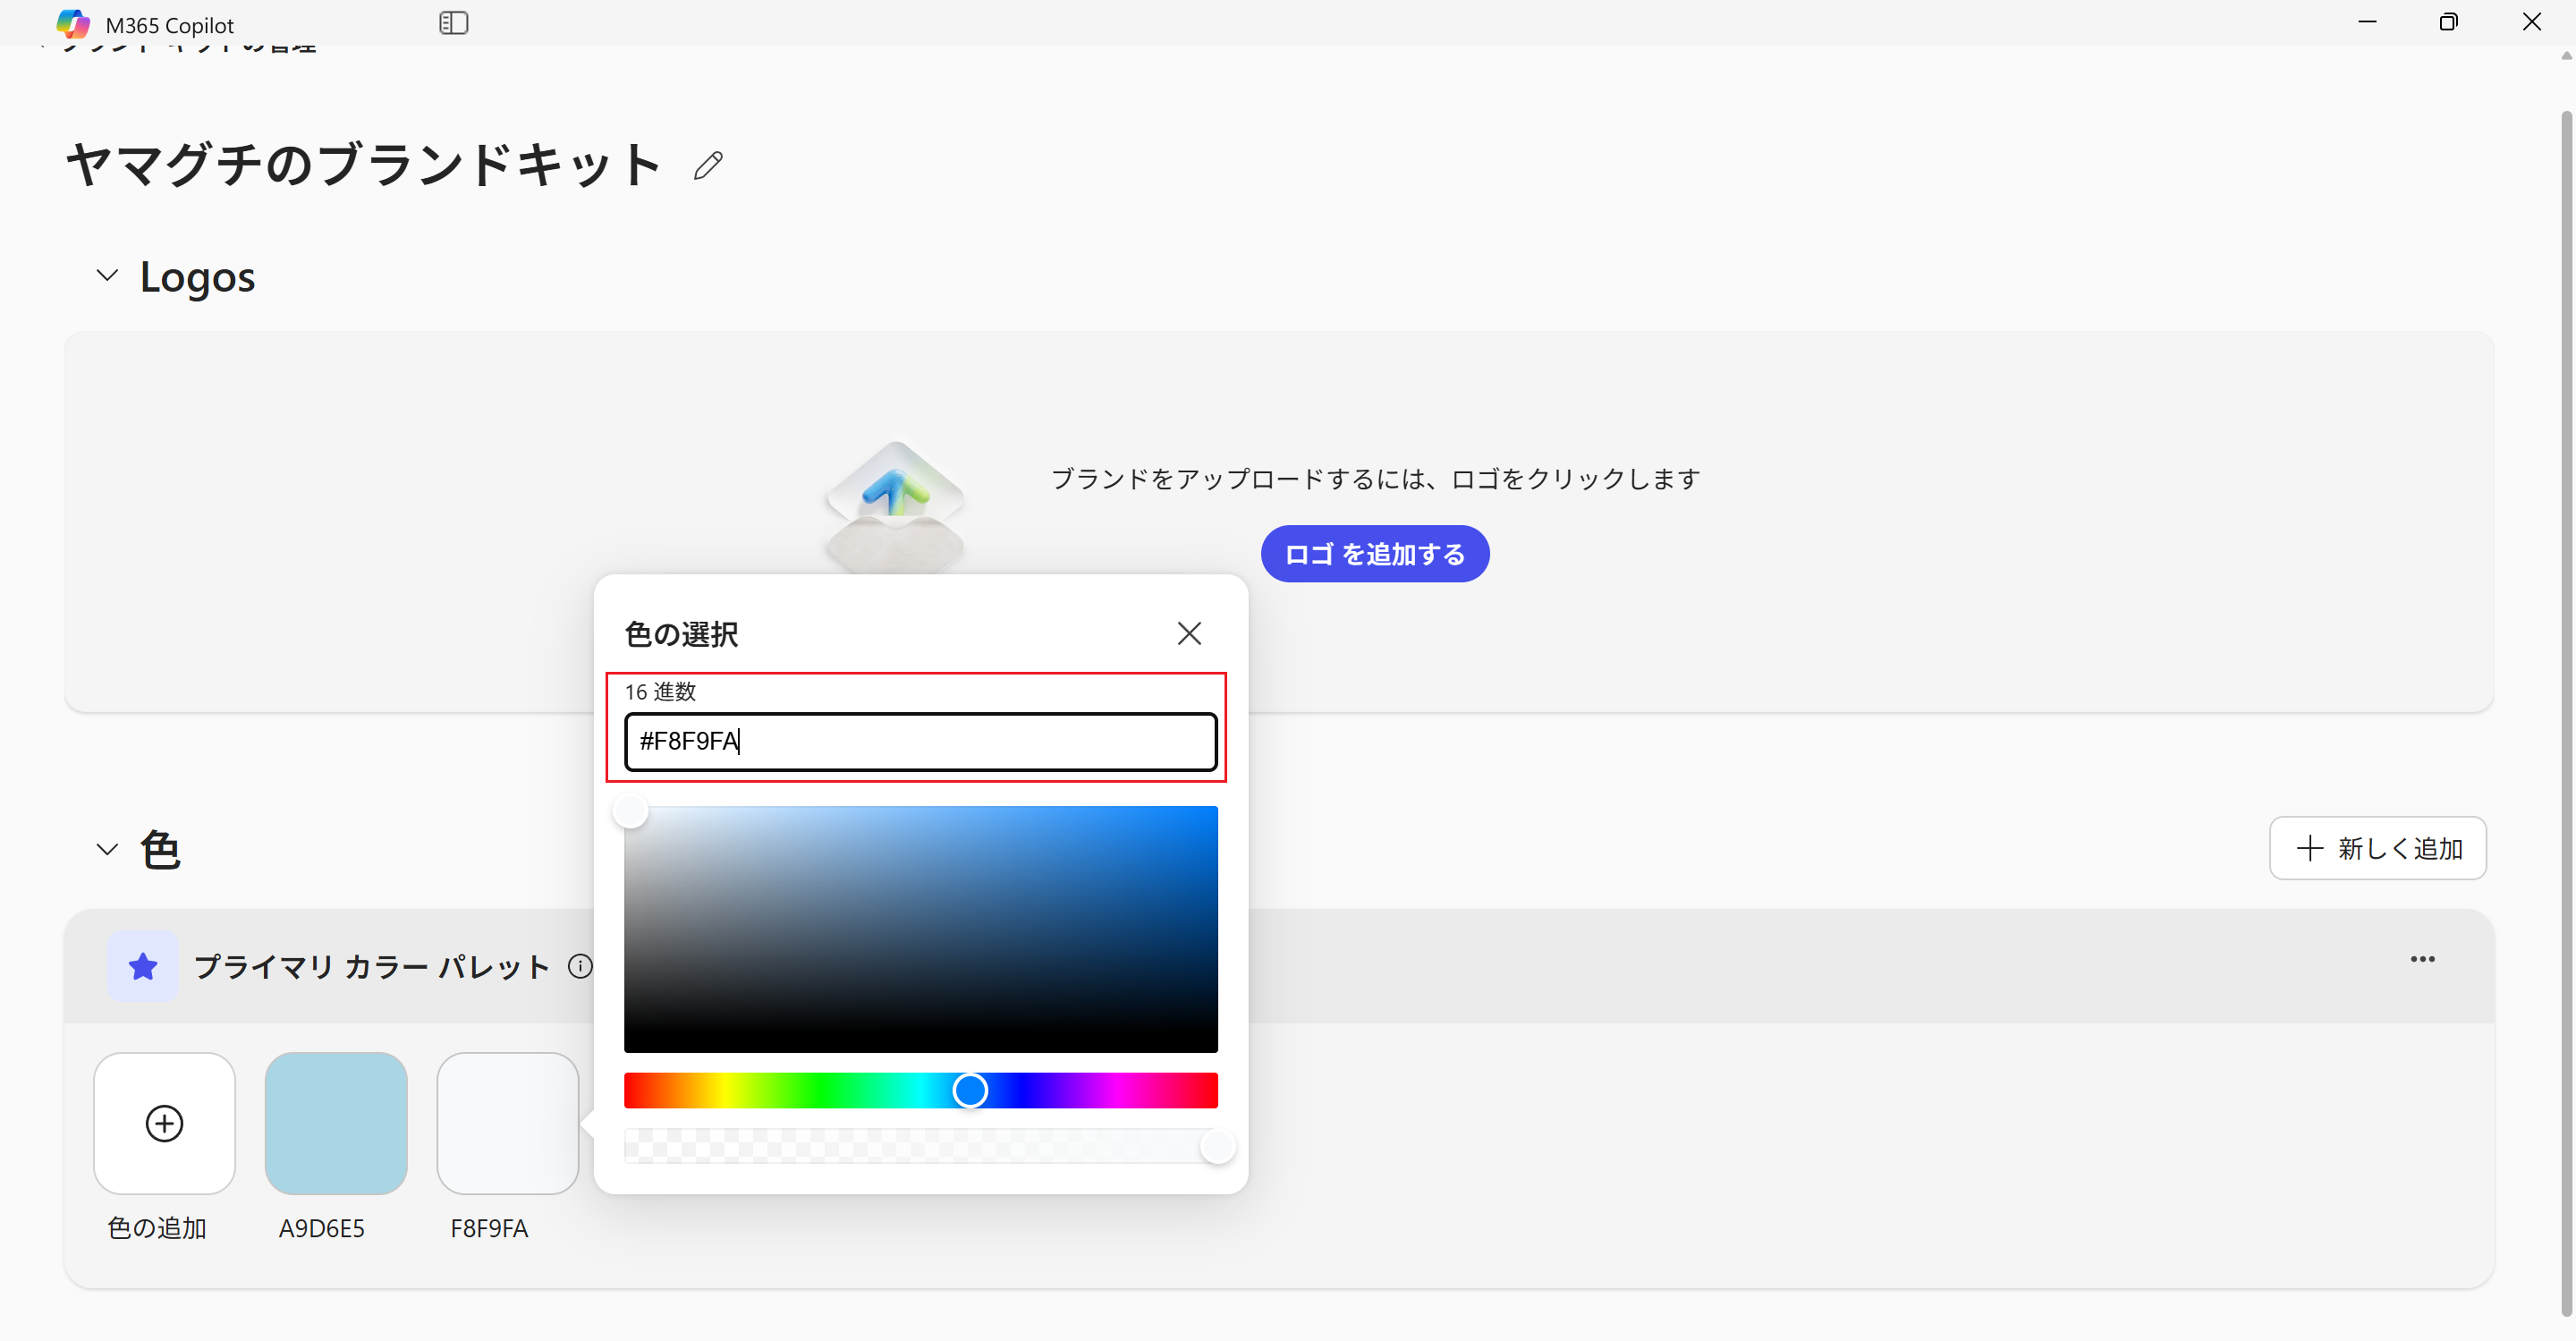
Task: Click the opacity slider handle
Action: [1218, 1147]
